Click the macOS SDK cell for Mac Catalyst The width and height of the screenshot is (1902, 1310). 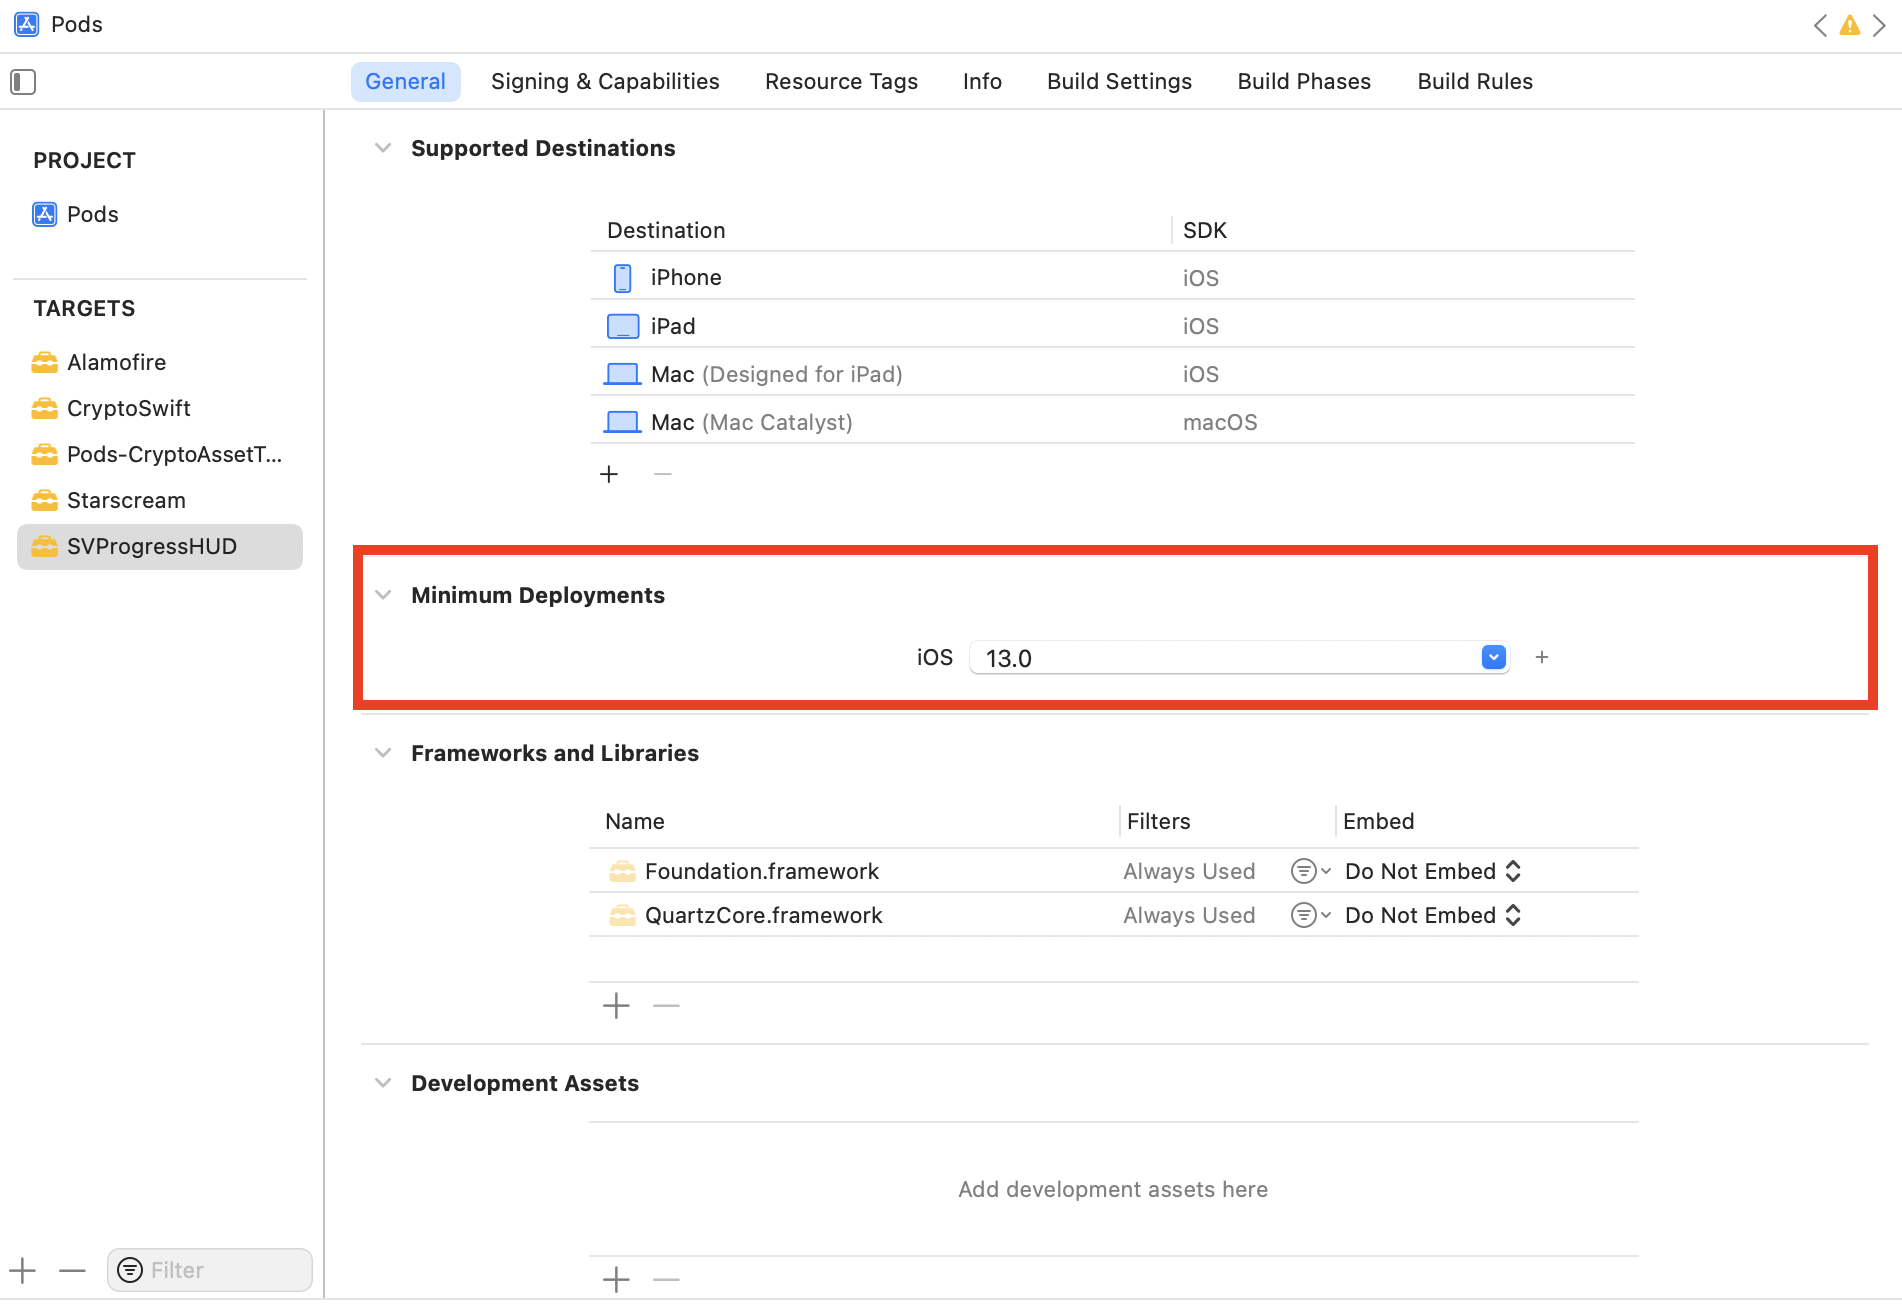tap(1220, 422)
